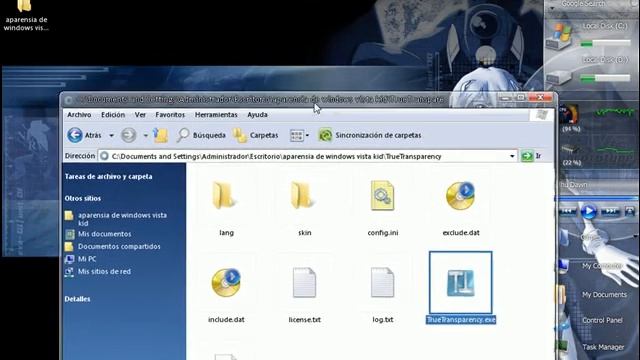Open the Archivo menu
The image size is (640, 360).
pos(79,115)
